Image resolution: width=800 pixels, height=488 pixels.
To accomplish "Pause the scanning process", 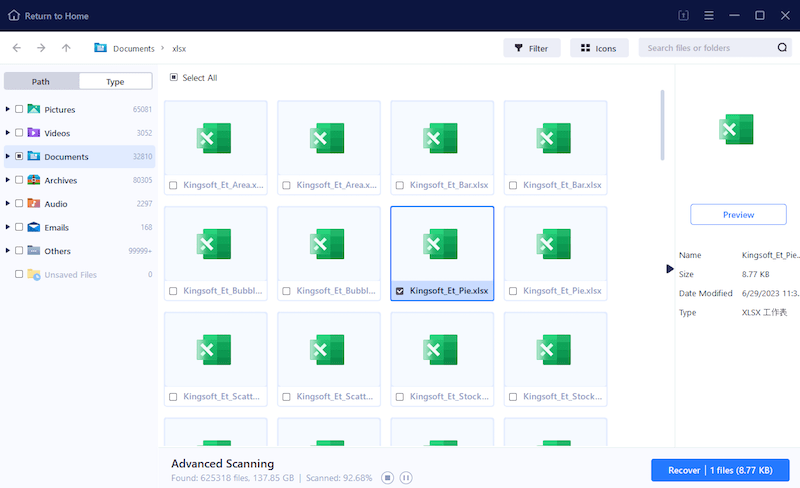I will [x=406, y=478].
